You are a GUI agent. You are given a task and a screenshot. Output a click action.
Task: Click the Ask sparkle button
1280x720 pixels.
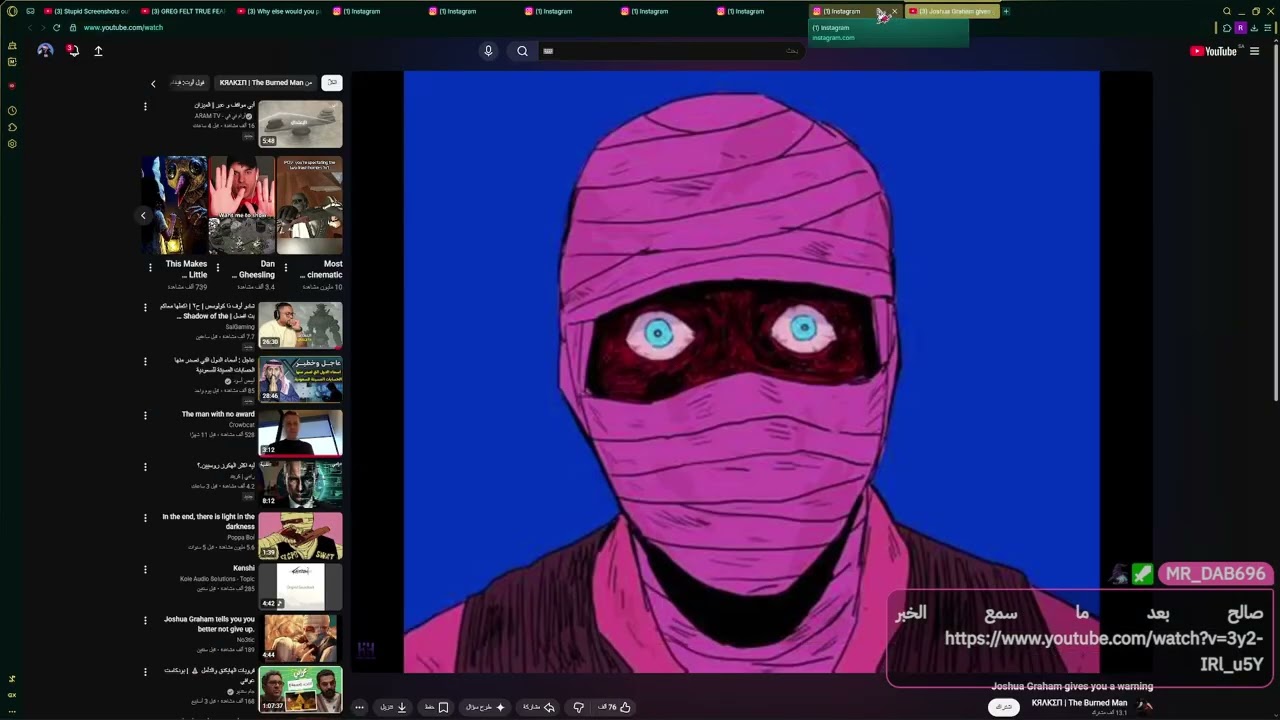coord(486,707)
